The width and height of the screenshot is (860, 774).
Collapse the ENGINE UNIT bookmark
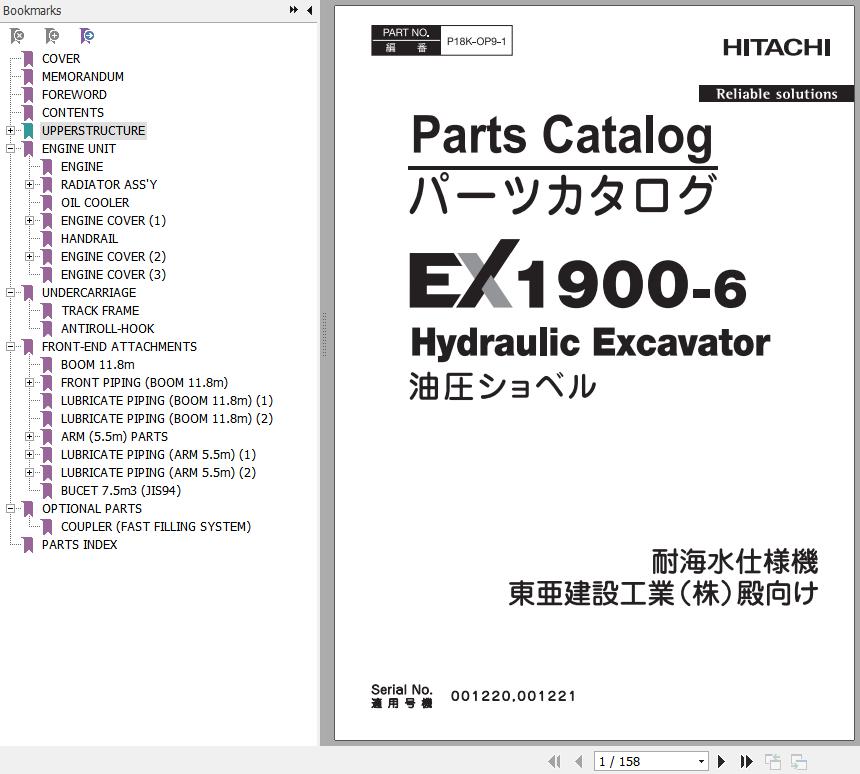[10, 149]
